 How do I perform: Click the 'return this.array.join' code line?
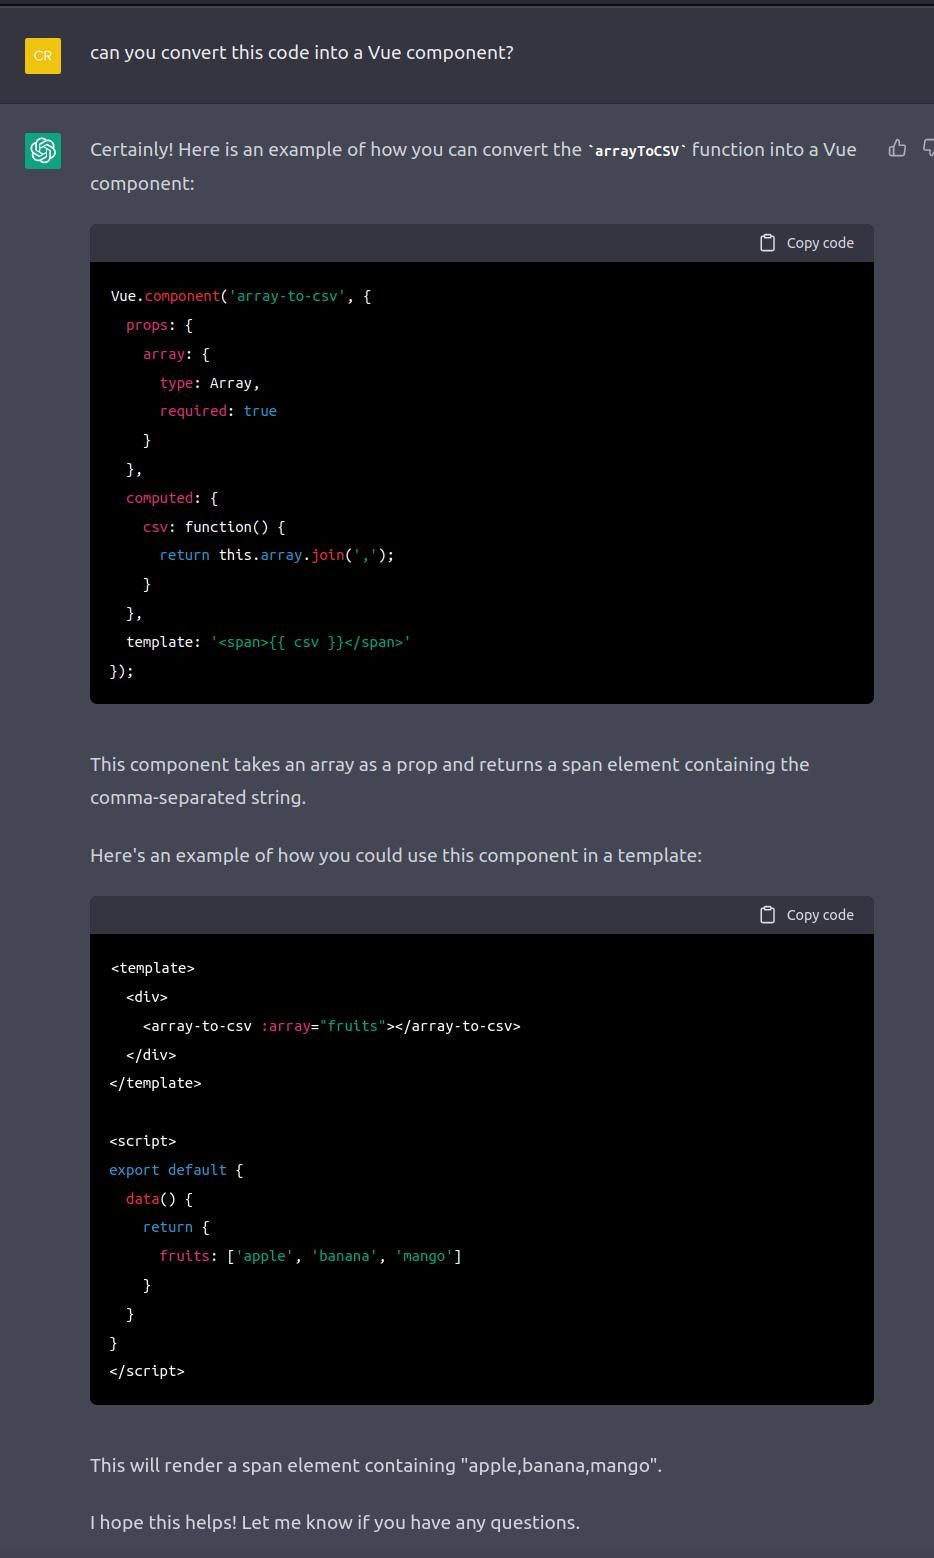[276, 555]
